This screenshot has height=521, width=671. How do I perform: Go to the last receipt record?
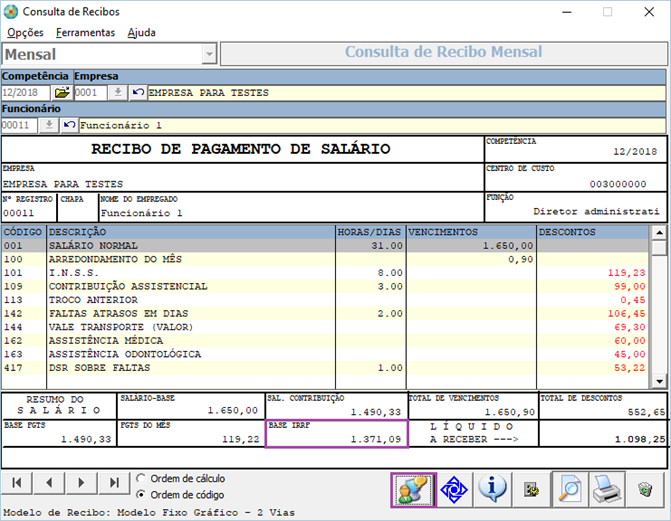coord(114,483)
